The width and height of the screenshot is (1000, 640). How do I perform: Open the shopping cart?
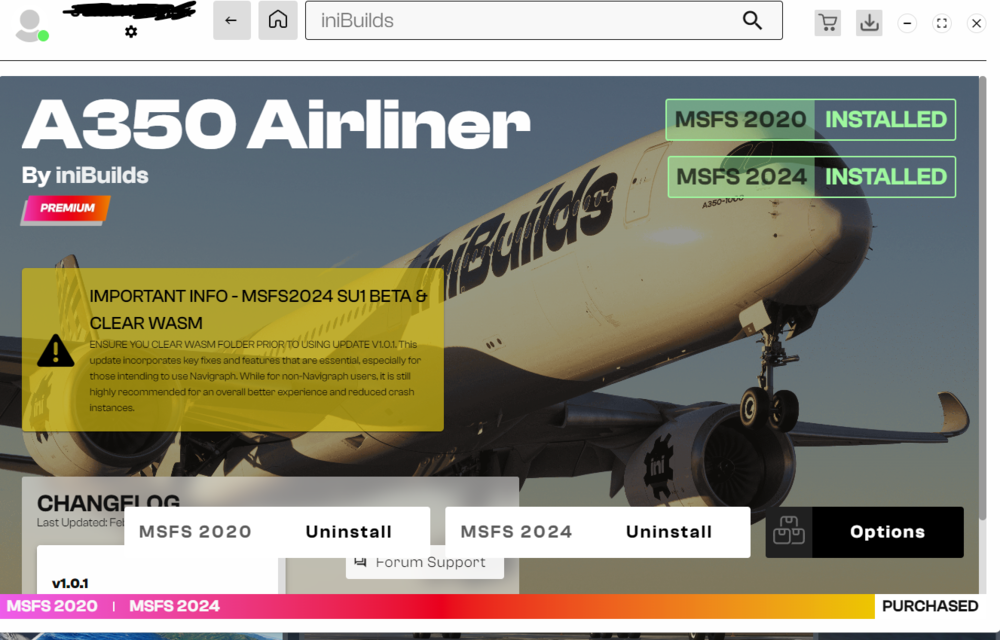[x=827, y=23]
